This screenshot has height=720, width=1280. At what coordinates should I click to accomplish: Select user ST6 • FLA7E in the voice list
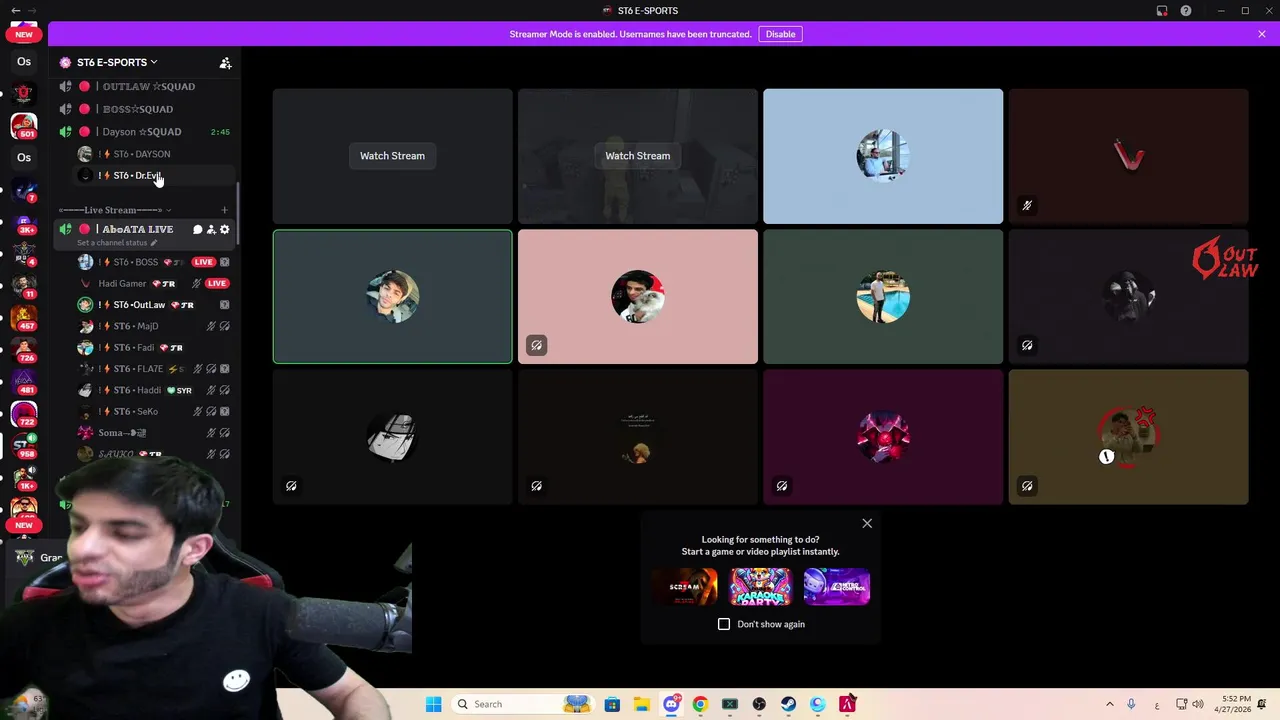pos(155,369)
